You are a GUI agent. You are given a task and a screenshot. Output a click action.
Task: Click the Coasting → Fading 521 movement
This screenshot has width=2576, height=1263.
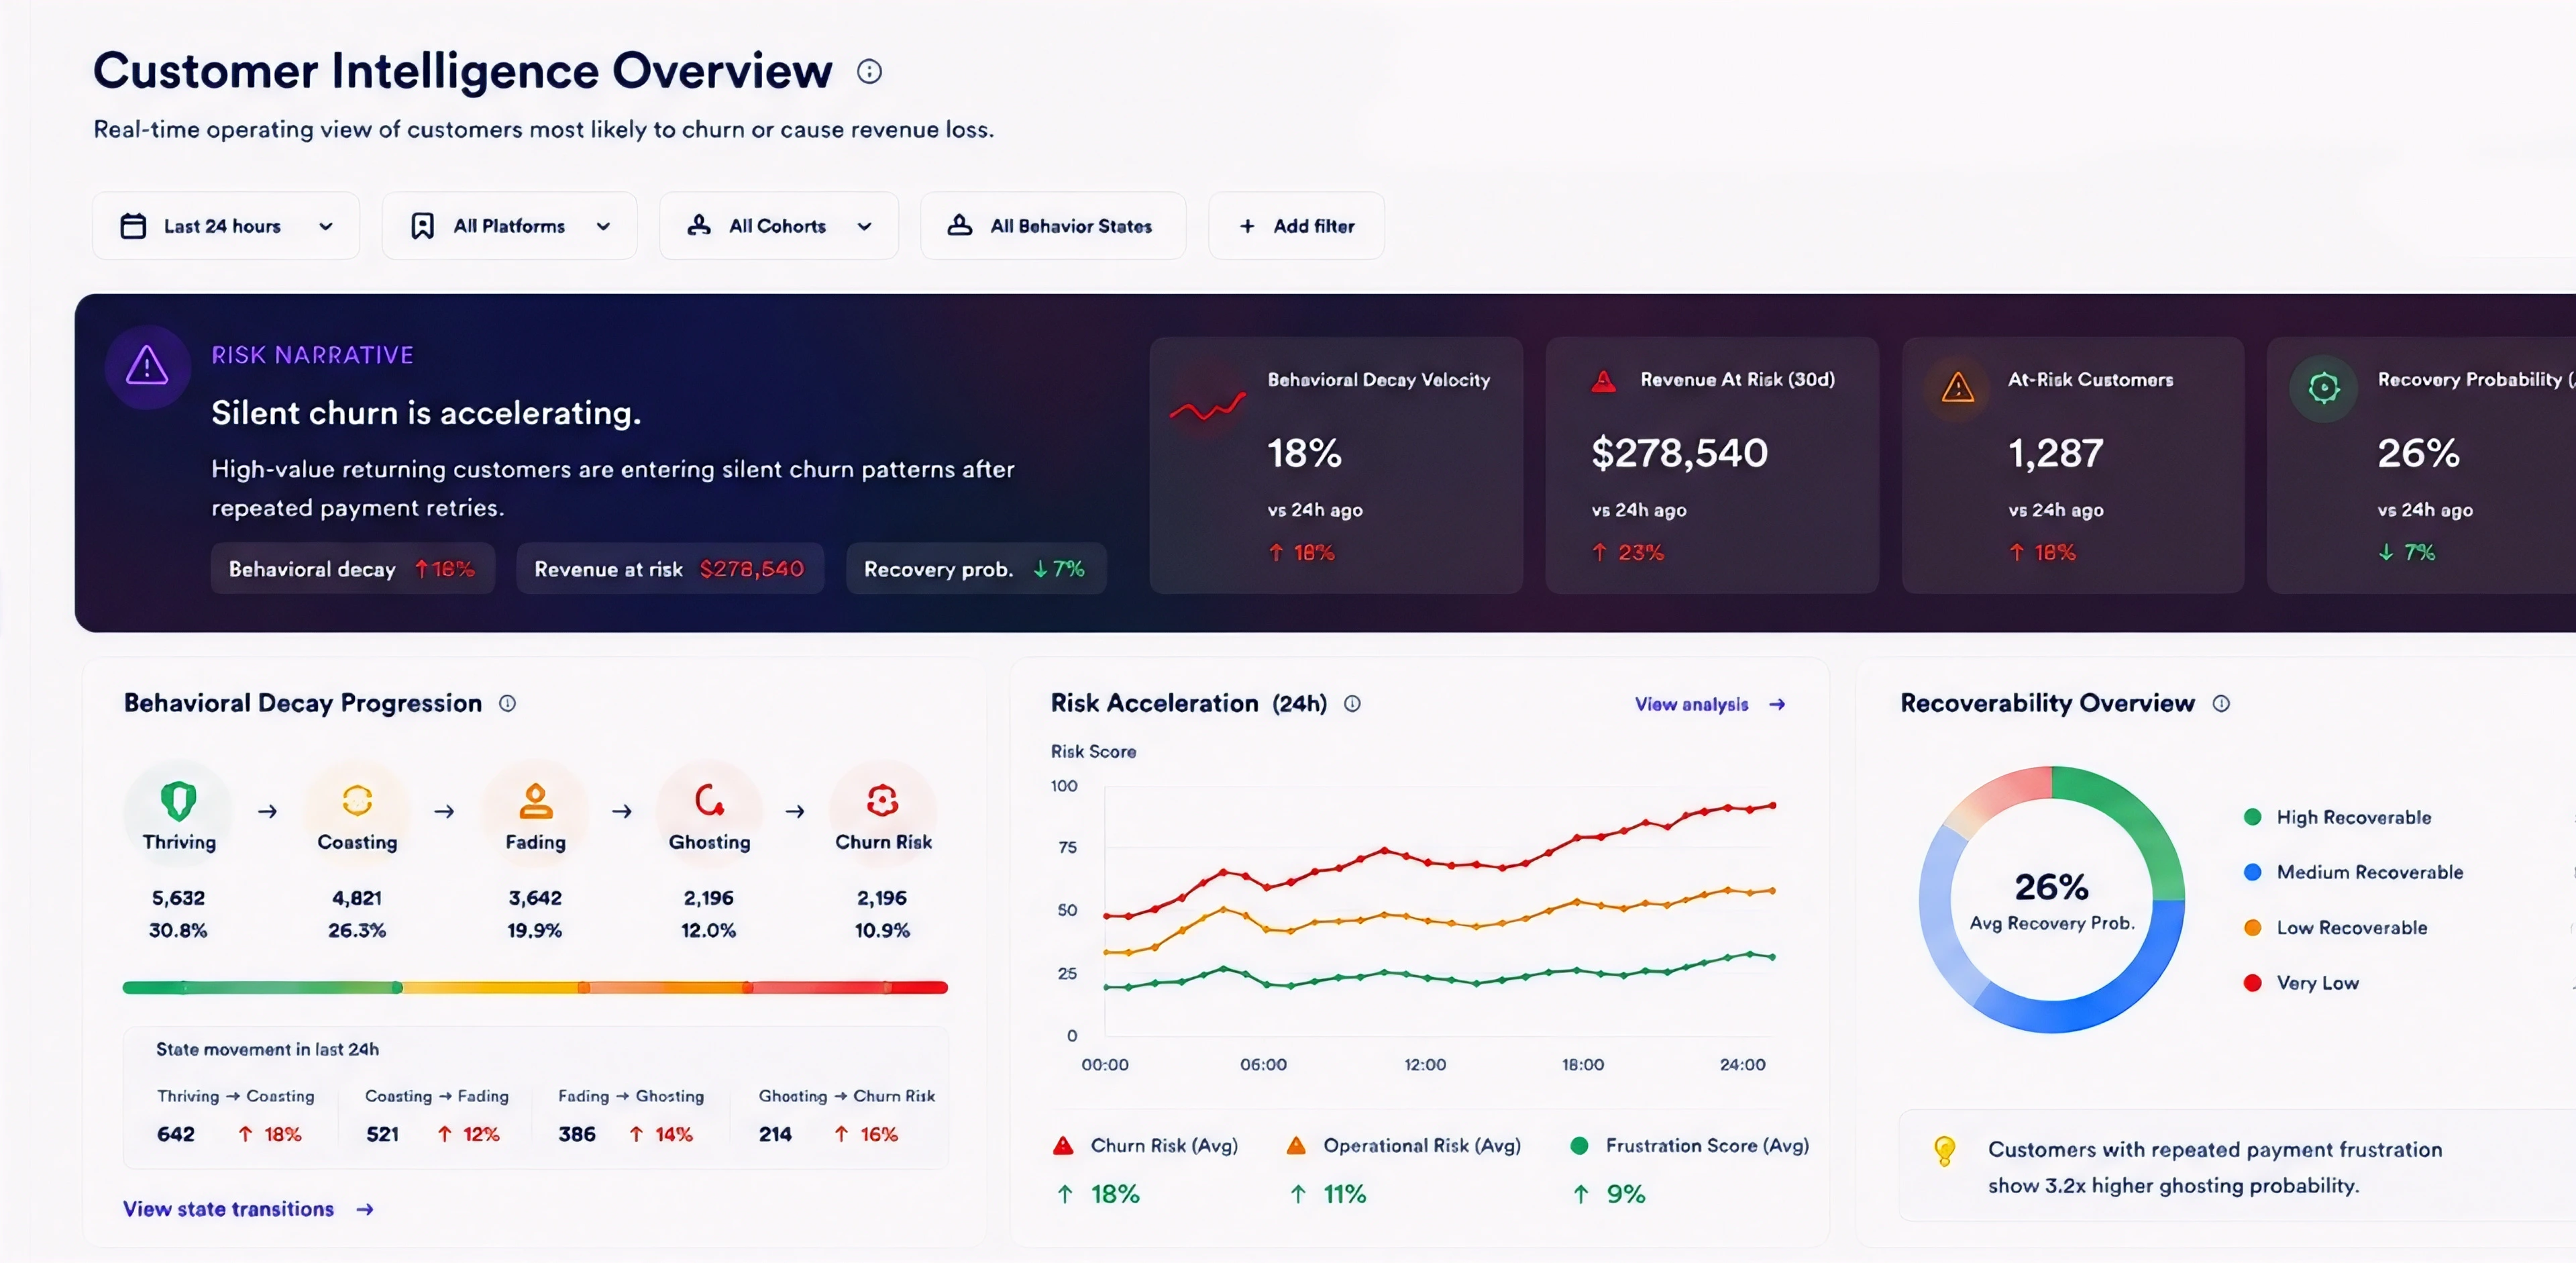[436, 1115]
